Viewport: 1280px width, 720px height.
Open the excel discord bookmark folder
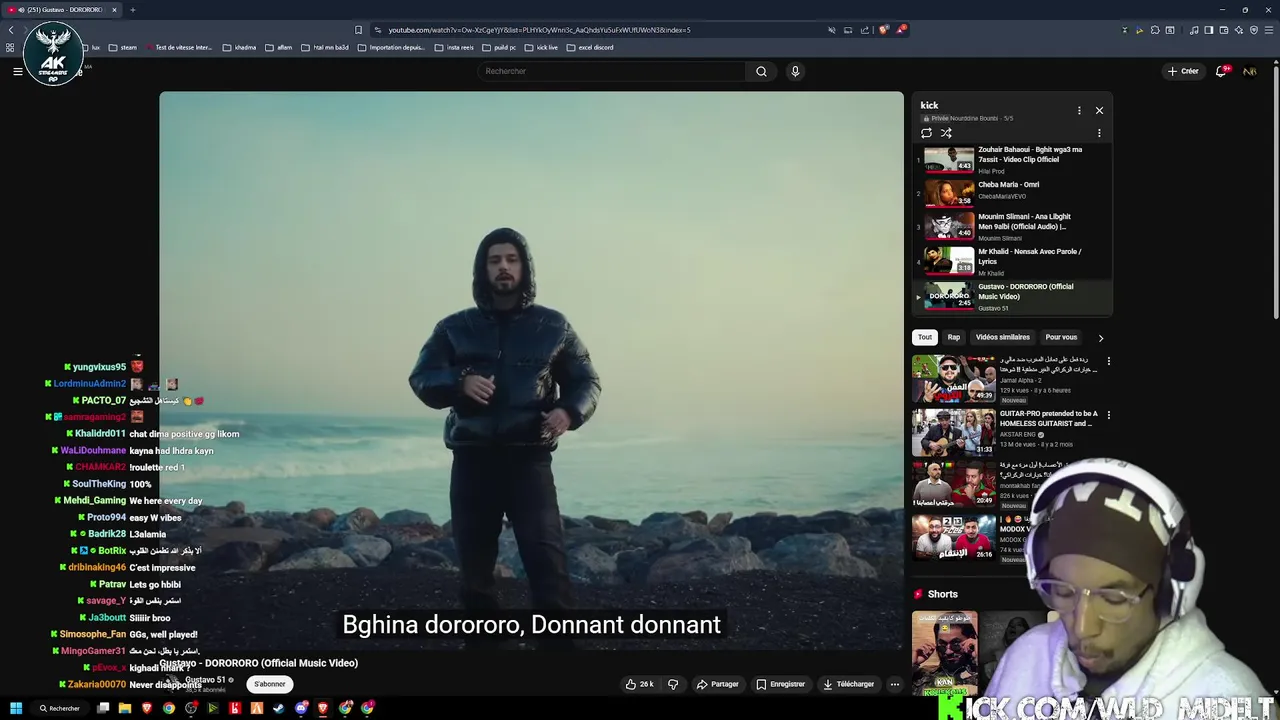[590, 47]
